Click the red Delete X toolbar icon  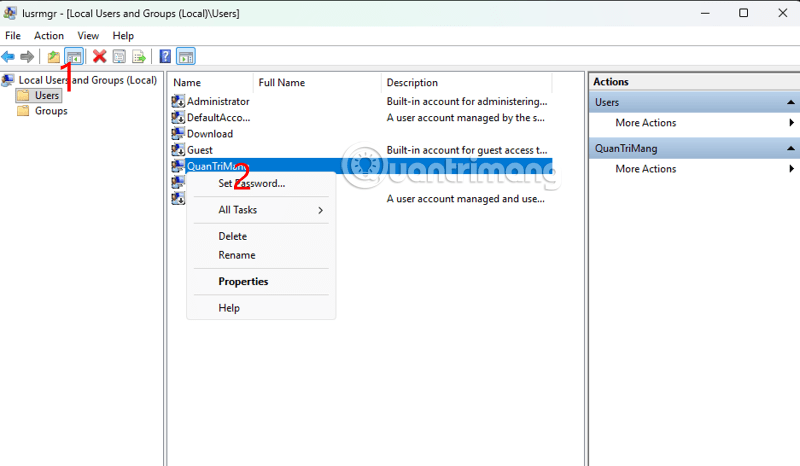(99, 57)
